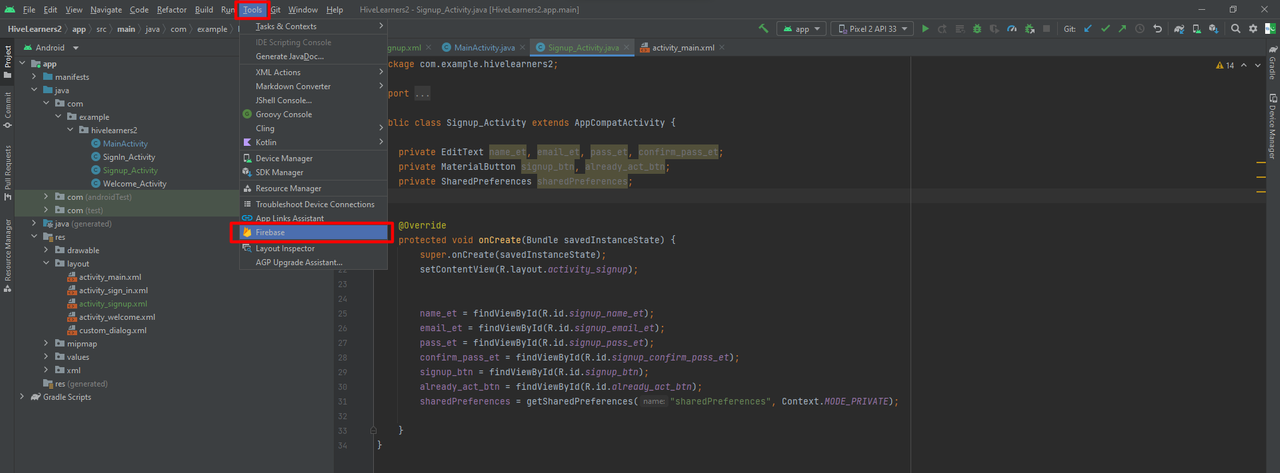
Task: Click the onCreate method name in code
Action: coord(500,240)
